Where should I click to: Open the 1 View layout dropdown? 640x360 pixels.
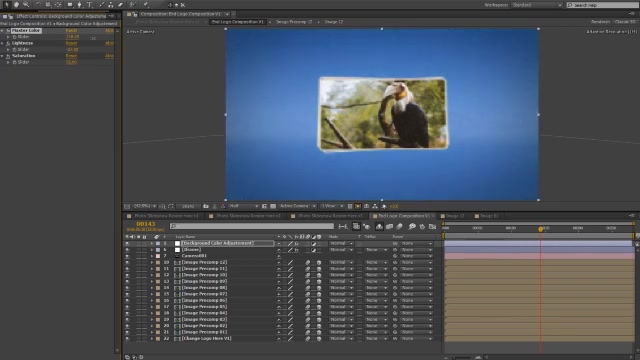[x=332, y=206]
